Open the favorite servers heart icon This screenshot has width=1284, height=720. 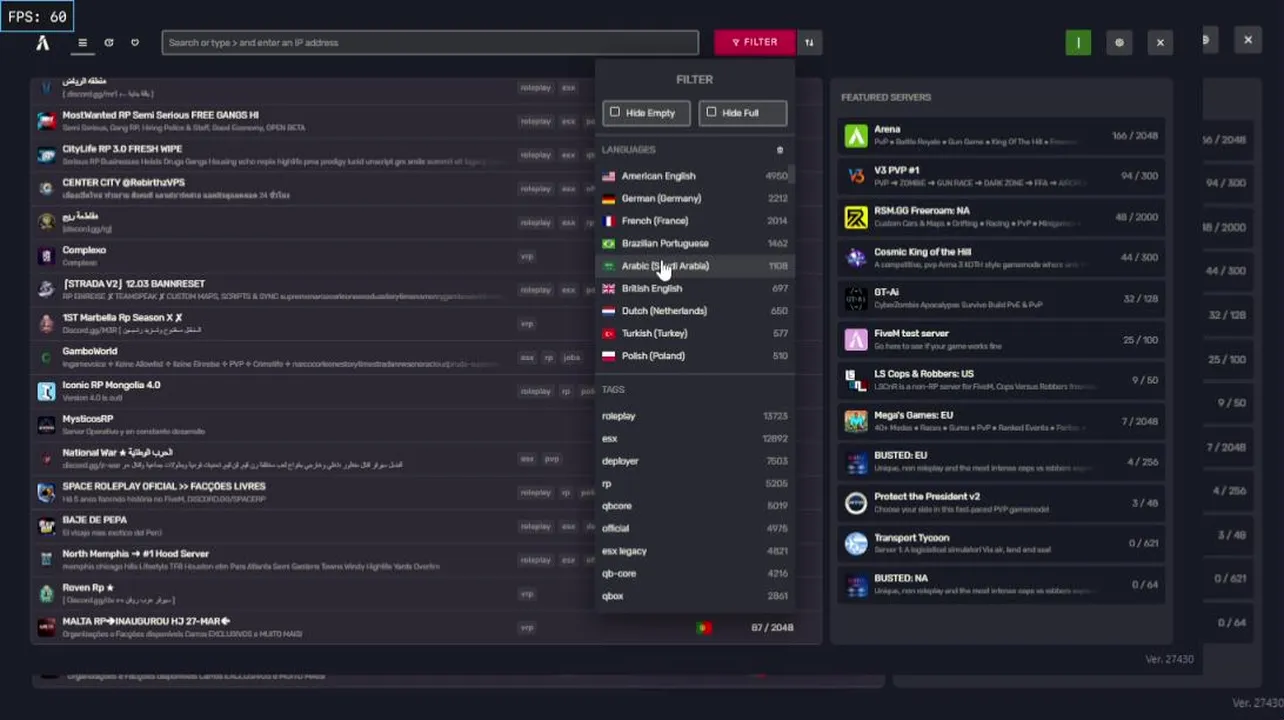click(x=135, y=43)
